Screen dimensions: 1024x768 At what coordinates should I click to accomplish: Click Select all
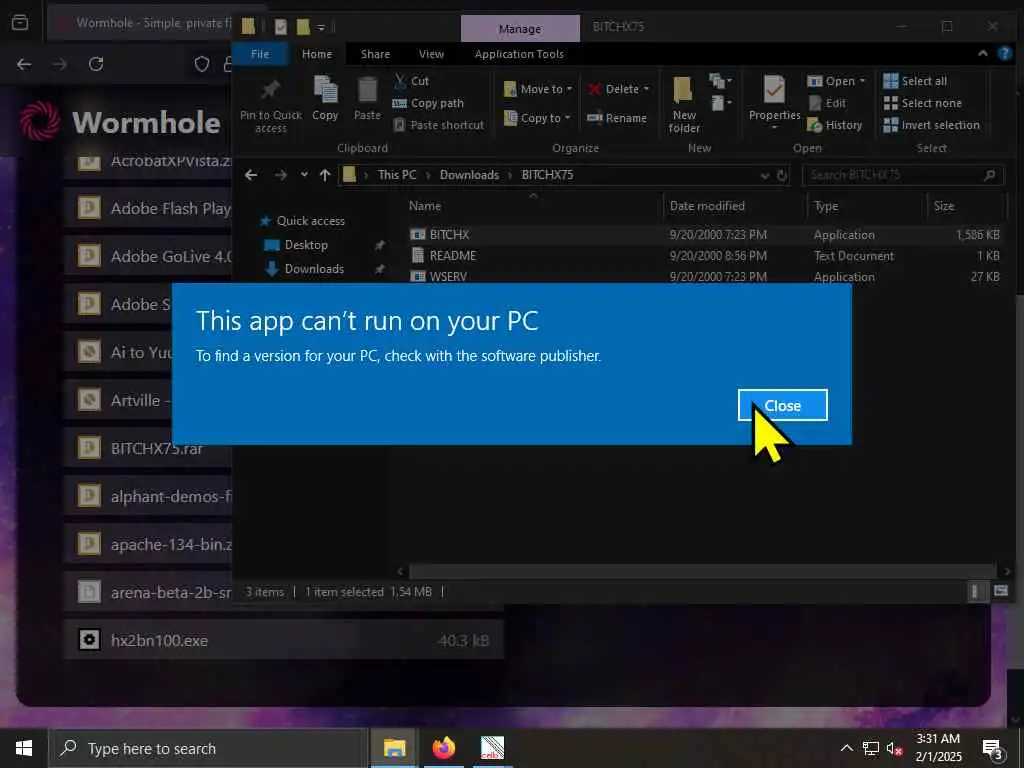tap(915, 81)
